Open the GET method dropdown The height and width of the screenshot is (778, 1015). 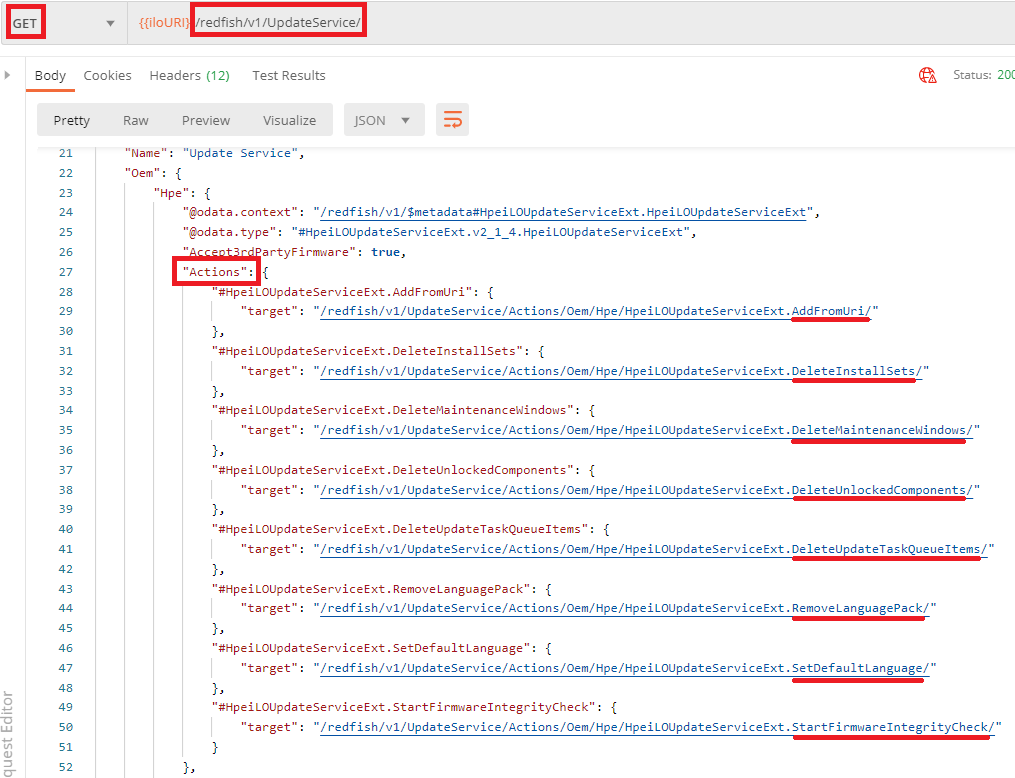coord(109,23)
